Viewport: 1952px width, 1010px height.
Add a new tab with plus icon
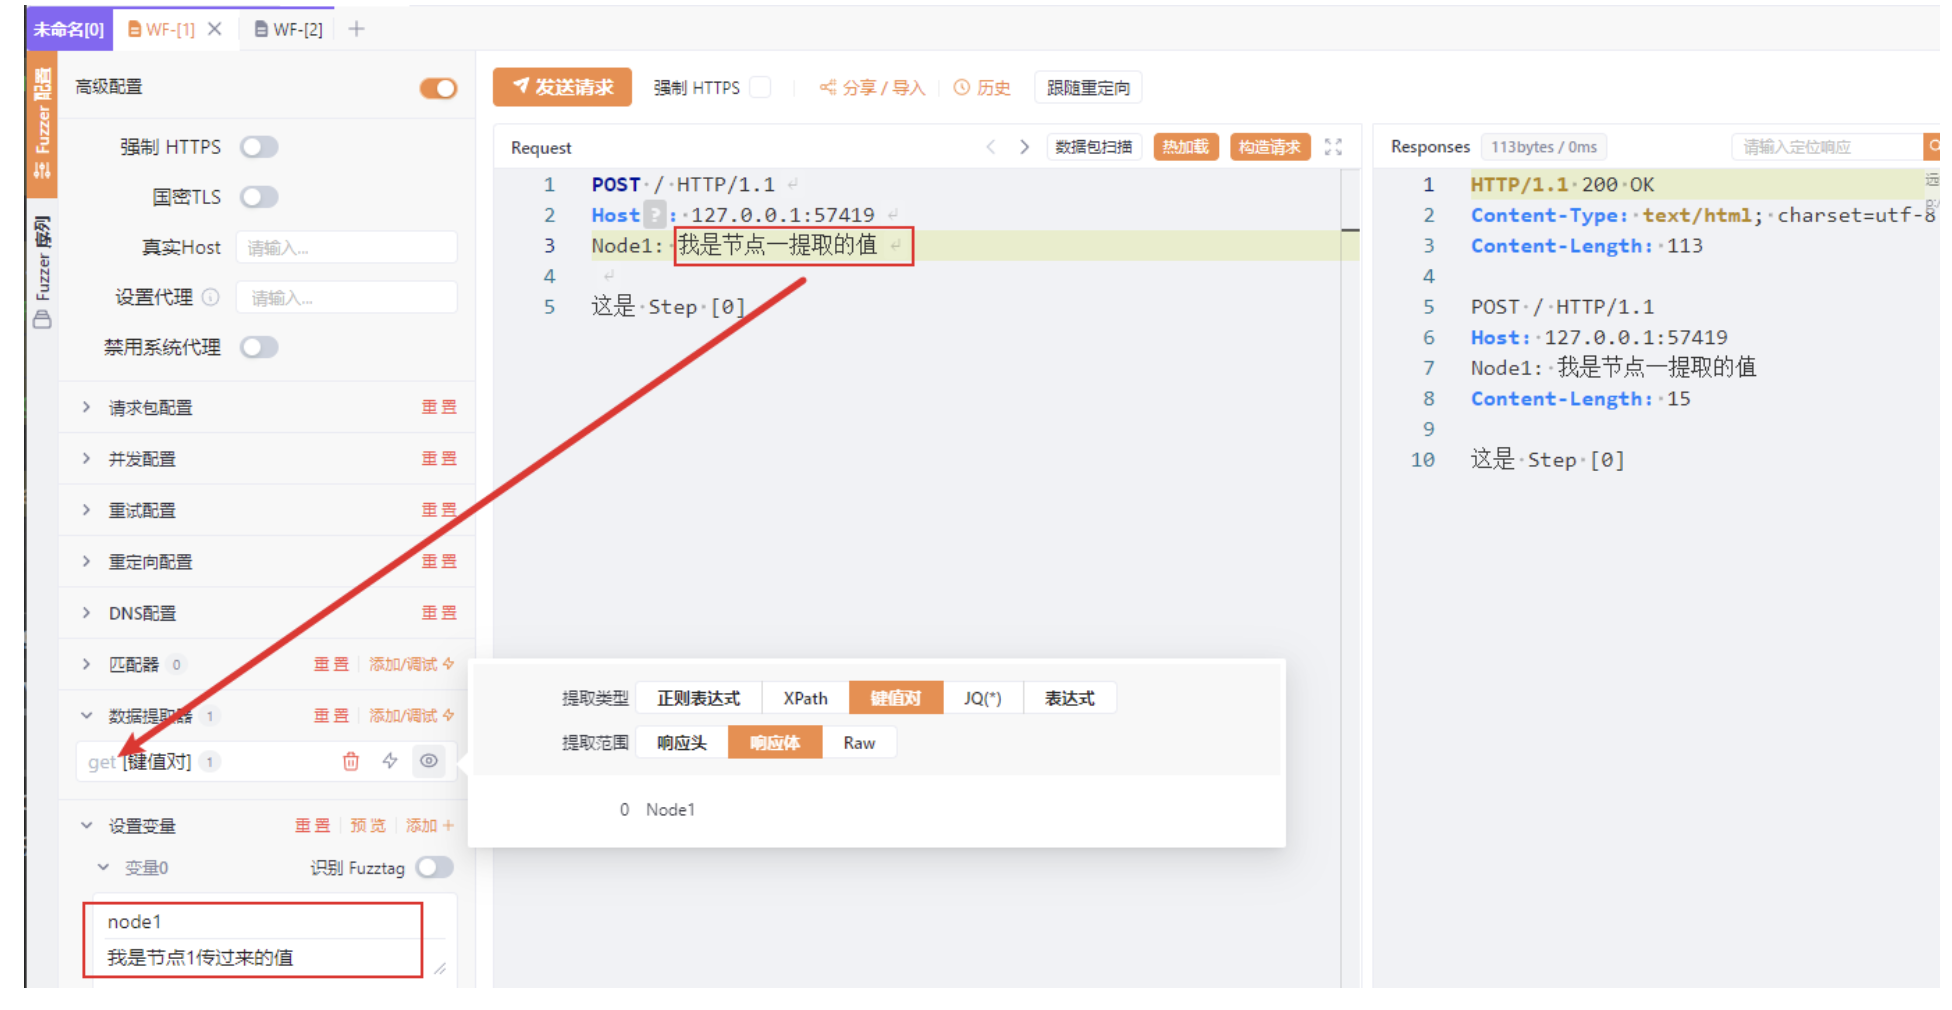[356, 29]
